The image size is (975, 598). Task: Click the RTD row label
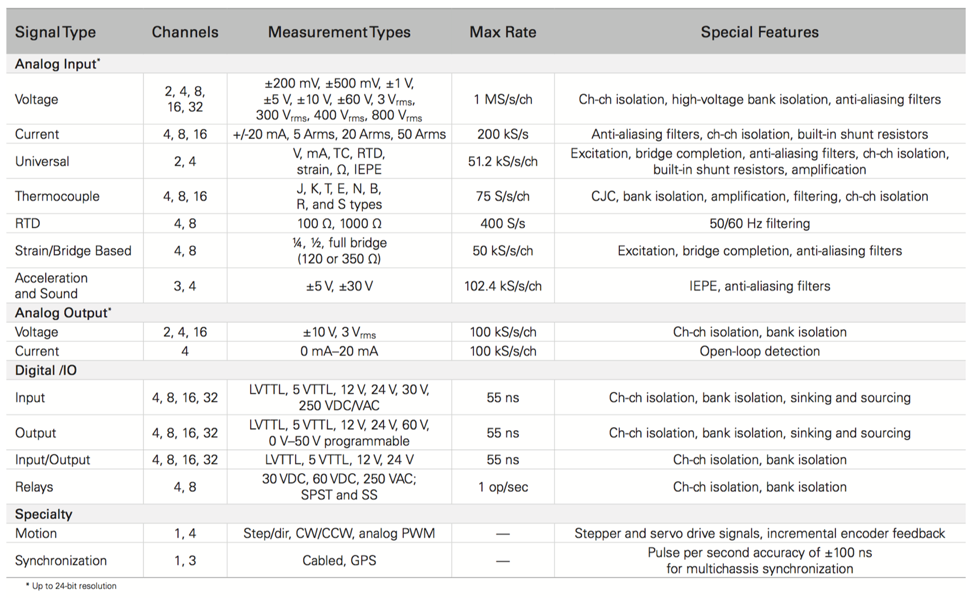click(x=28, y=224)
